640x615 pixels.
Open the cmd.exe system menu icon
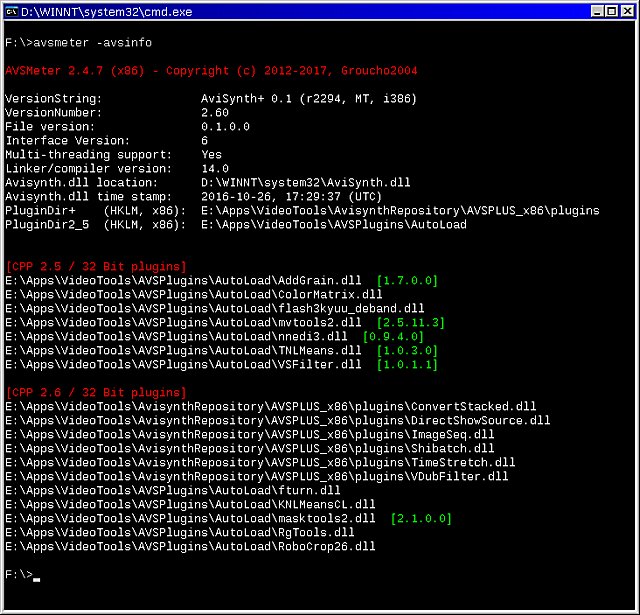click(11, 11)
